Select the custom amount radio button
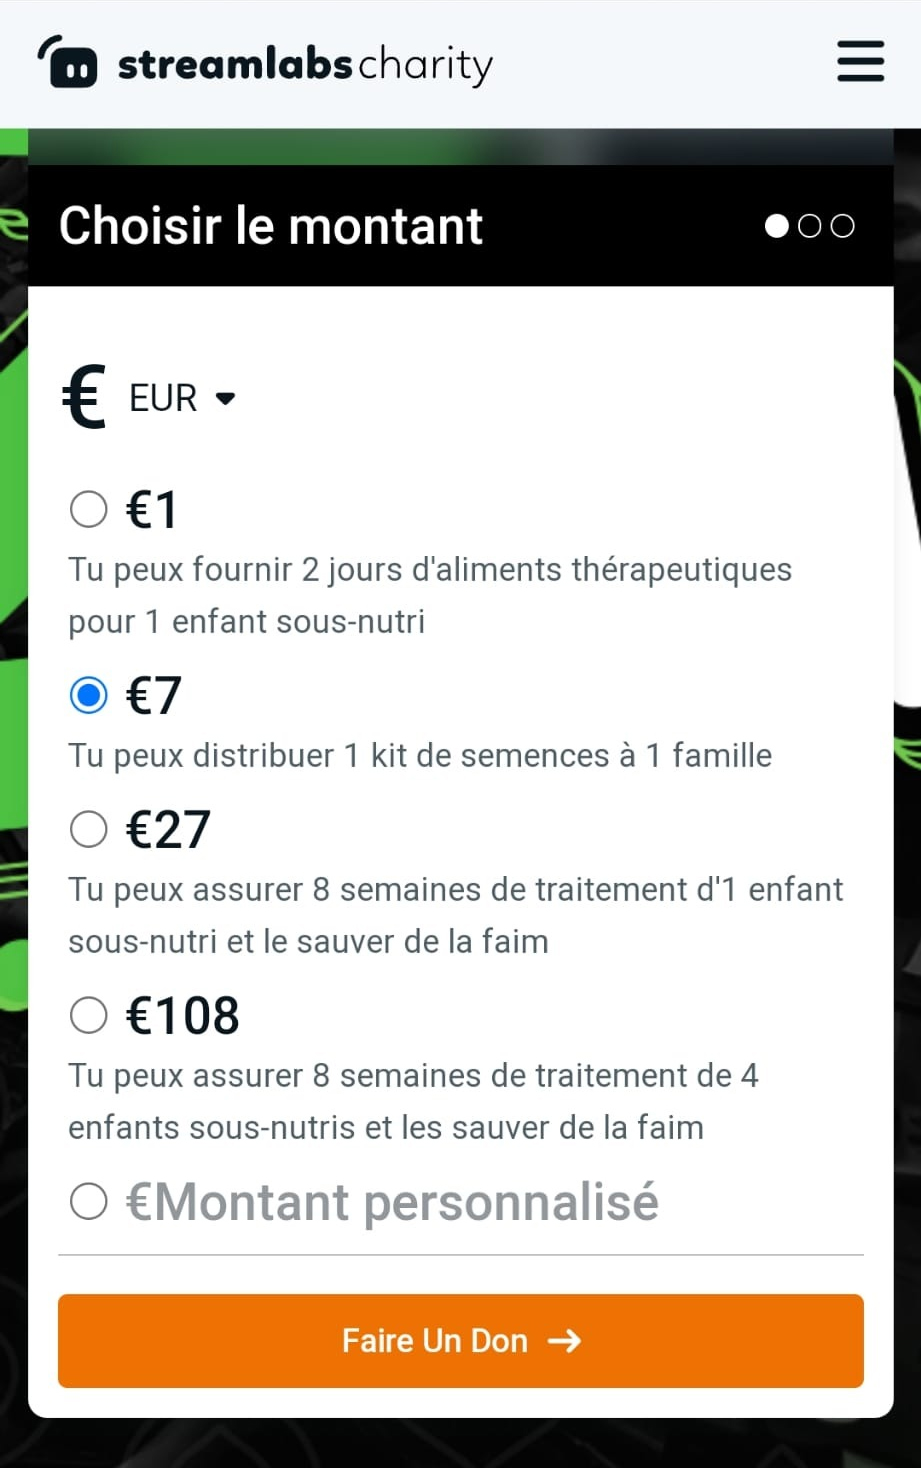921x1468 pixels. [89, 1201]
